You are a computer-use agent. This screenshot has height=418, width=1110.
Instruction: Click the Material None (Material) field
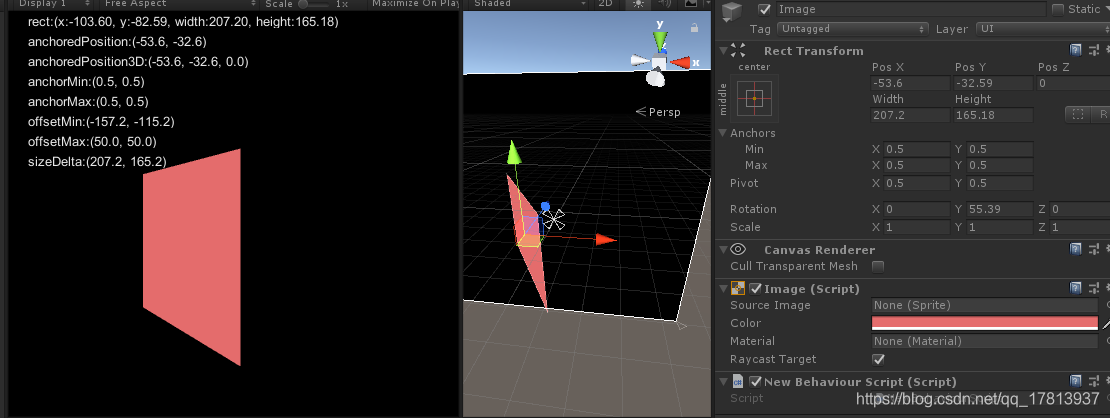tap(984, 341)
